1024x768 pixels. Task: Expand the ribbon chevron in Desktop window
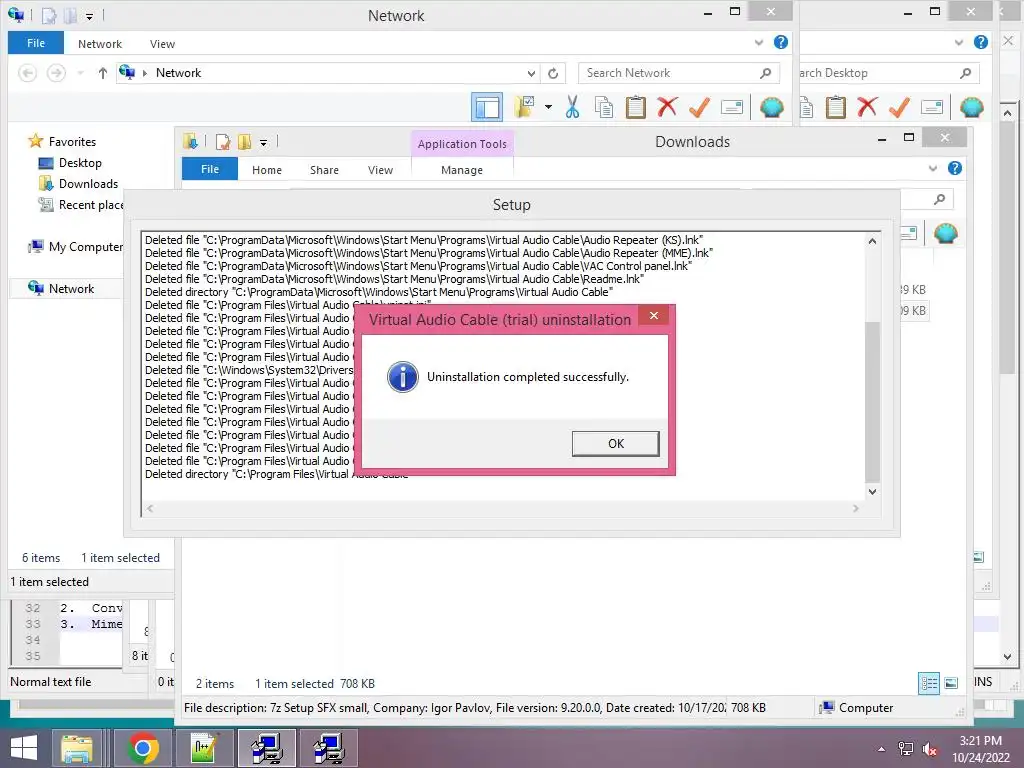pos(959,42)
